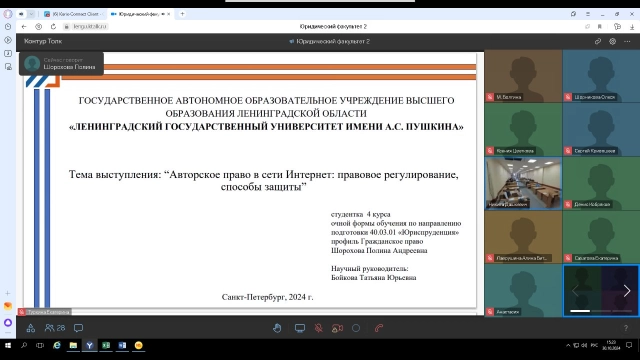The height and width of the screenshot is (360, 640).
Task: Toggle the meeting record circle button
Action: (356, 328)
